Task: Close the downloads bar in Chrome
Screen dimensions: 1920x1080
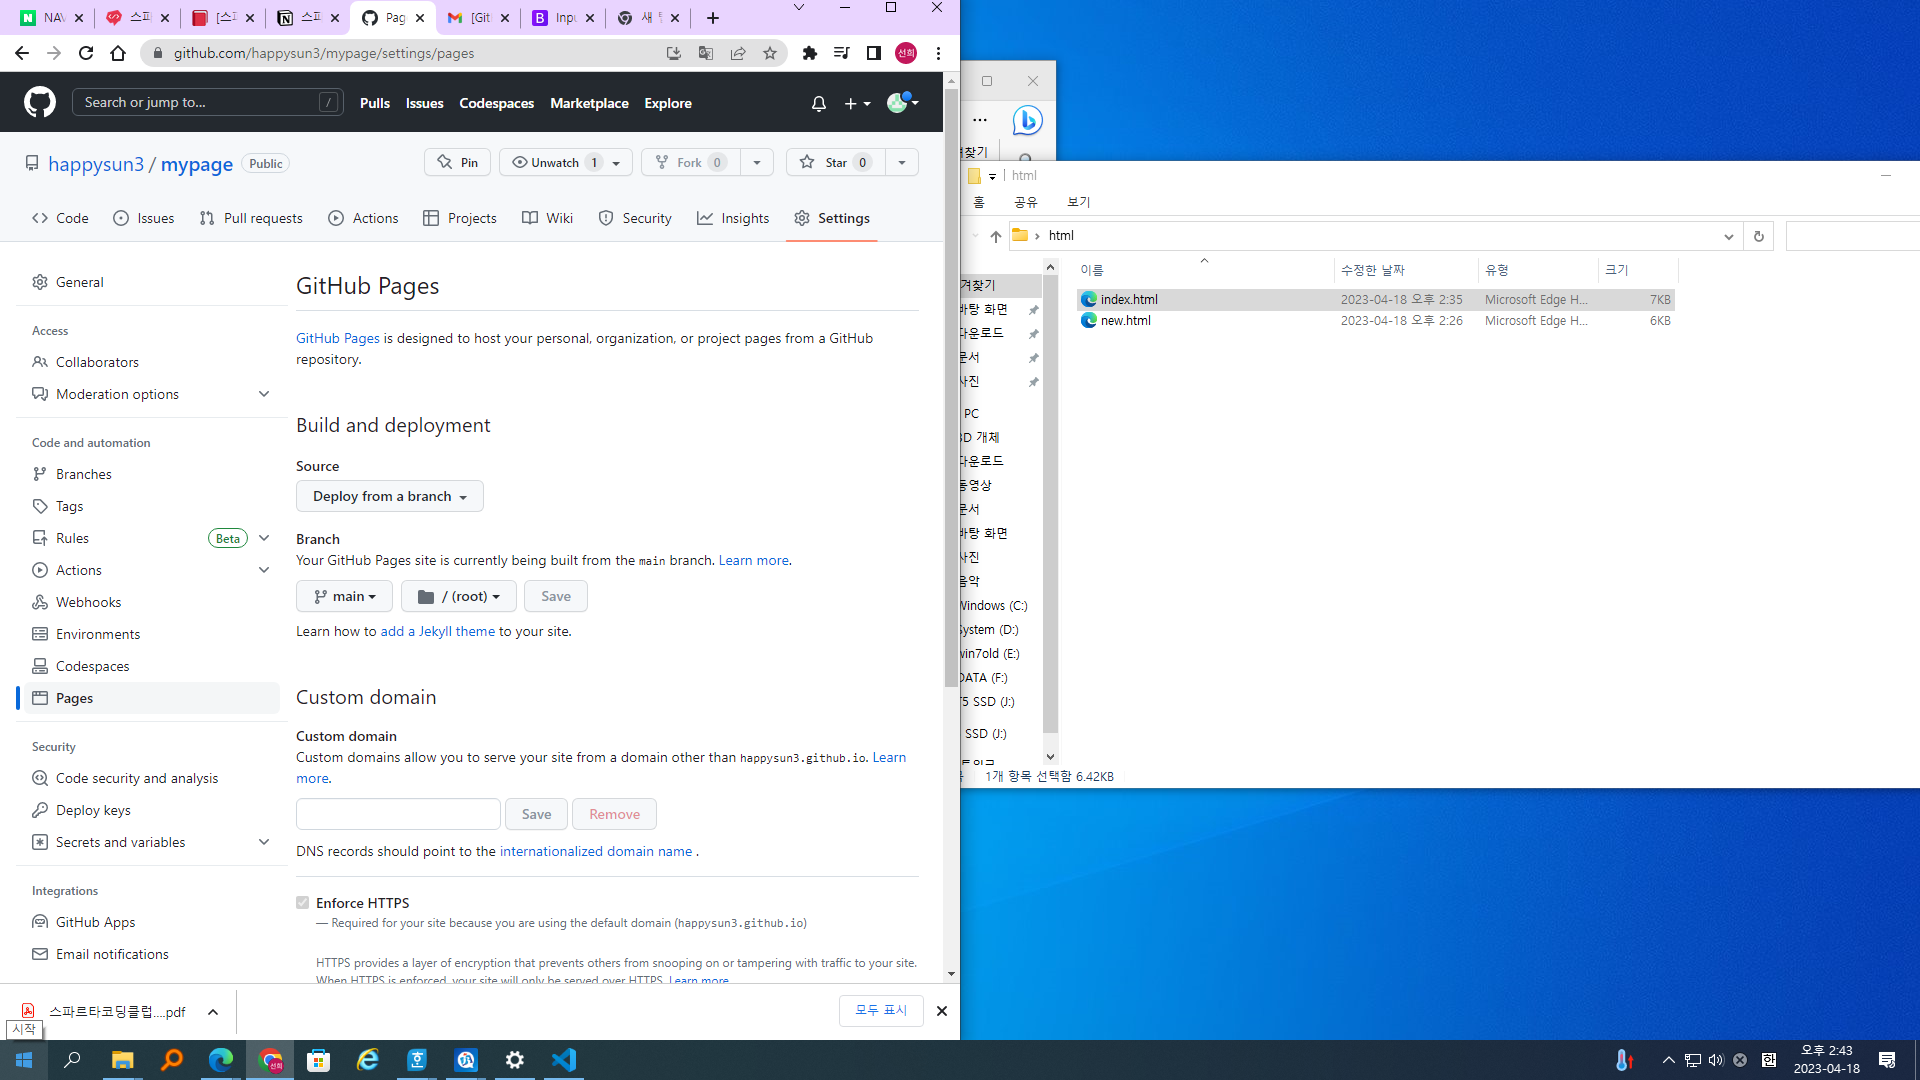Action: click(941, 1011)
